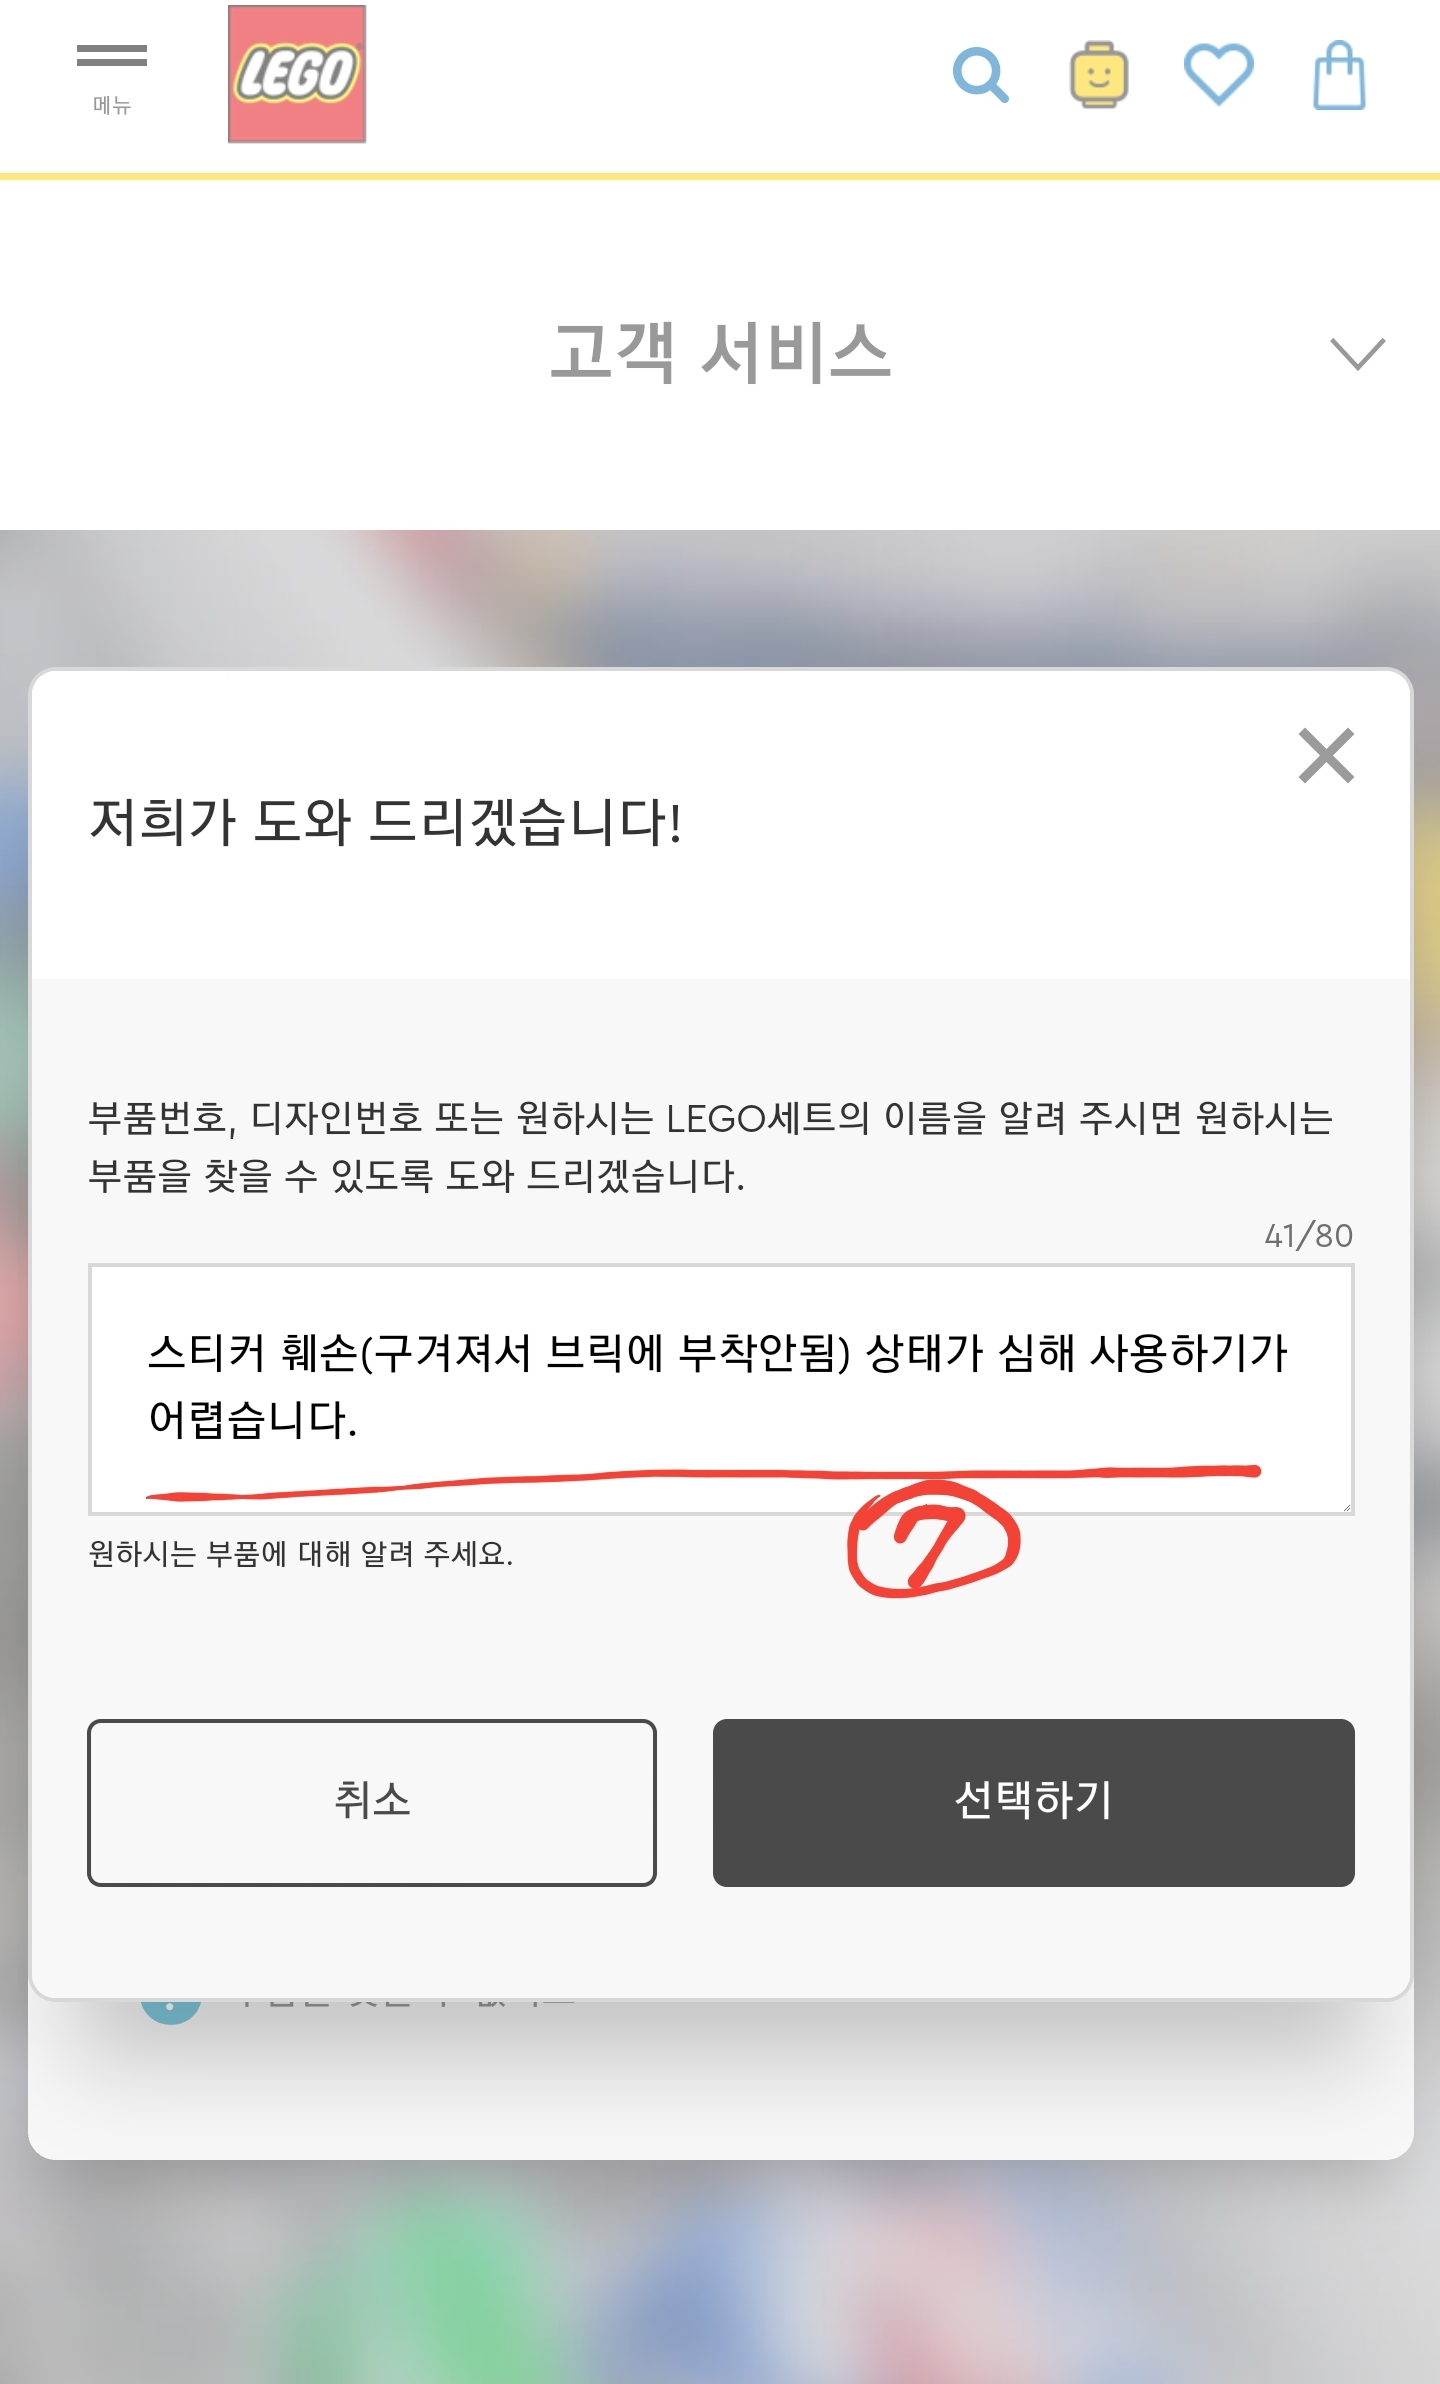The height and width of the screenshot is (2384, 1440).
Task: Close the help dialog with X
Action: (x=1326, y=755)
